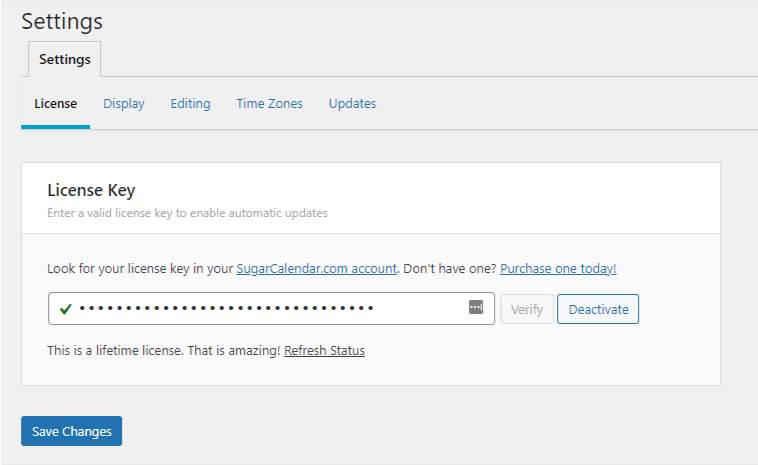
Task: Click the 'Enter a valid license key' description
Action: 187,213
